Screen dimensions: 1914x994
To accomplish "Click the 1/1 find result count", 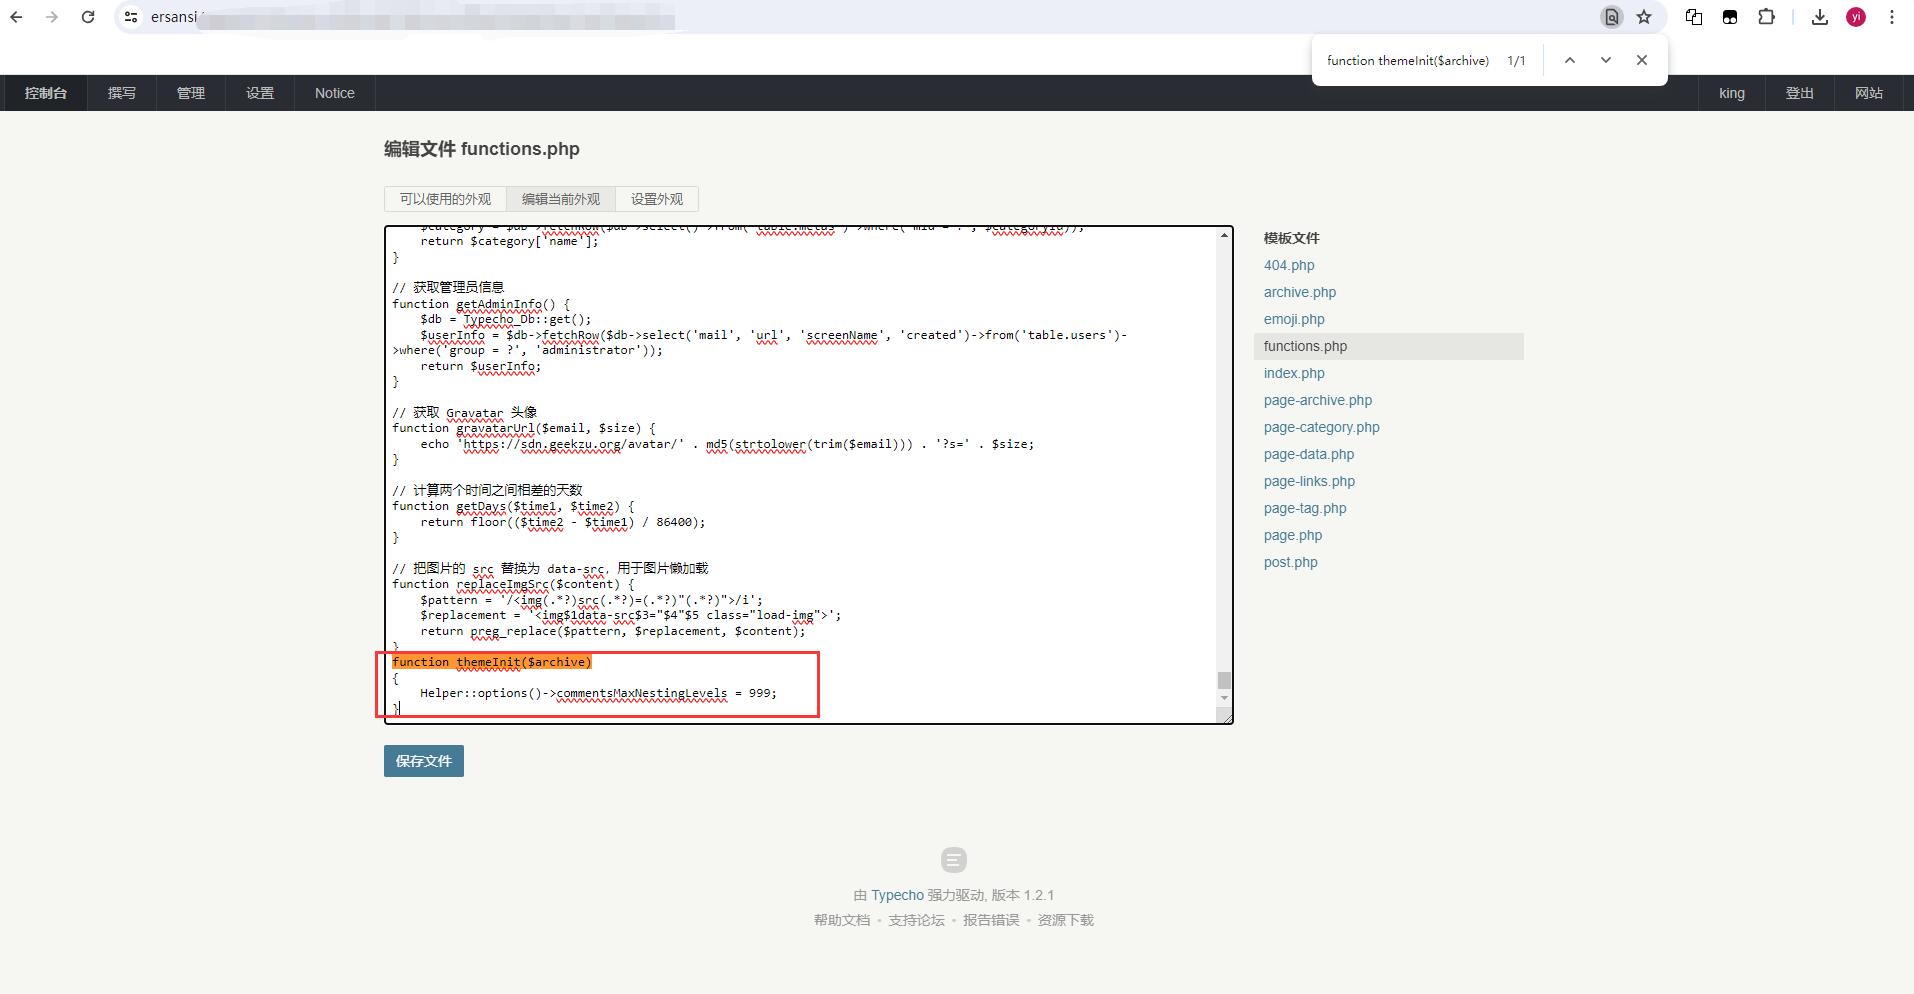I will pyautogui.click(x=1517, y=60).
